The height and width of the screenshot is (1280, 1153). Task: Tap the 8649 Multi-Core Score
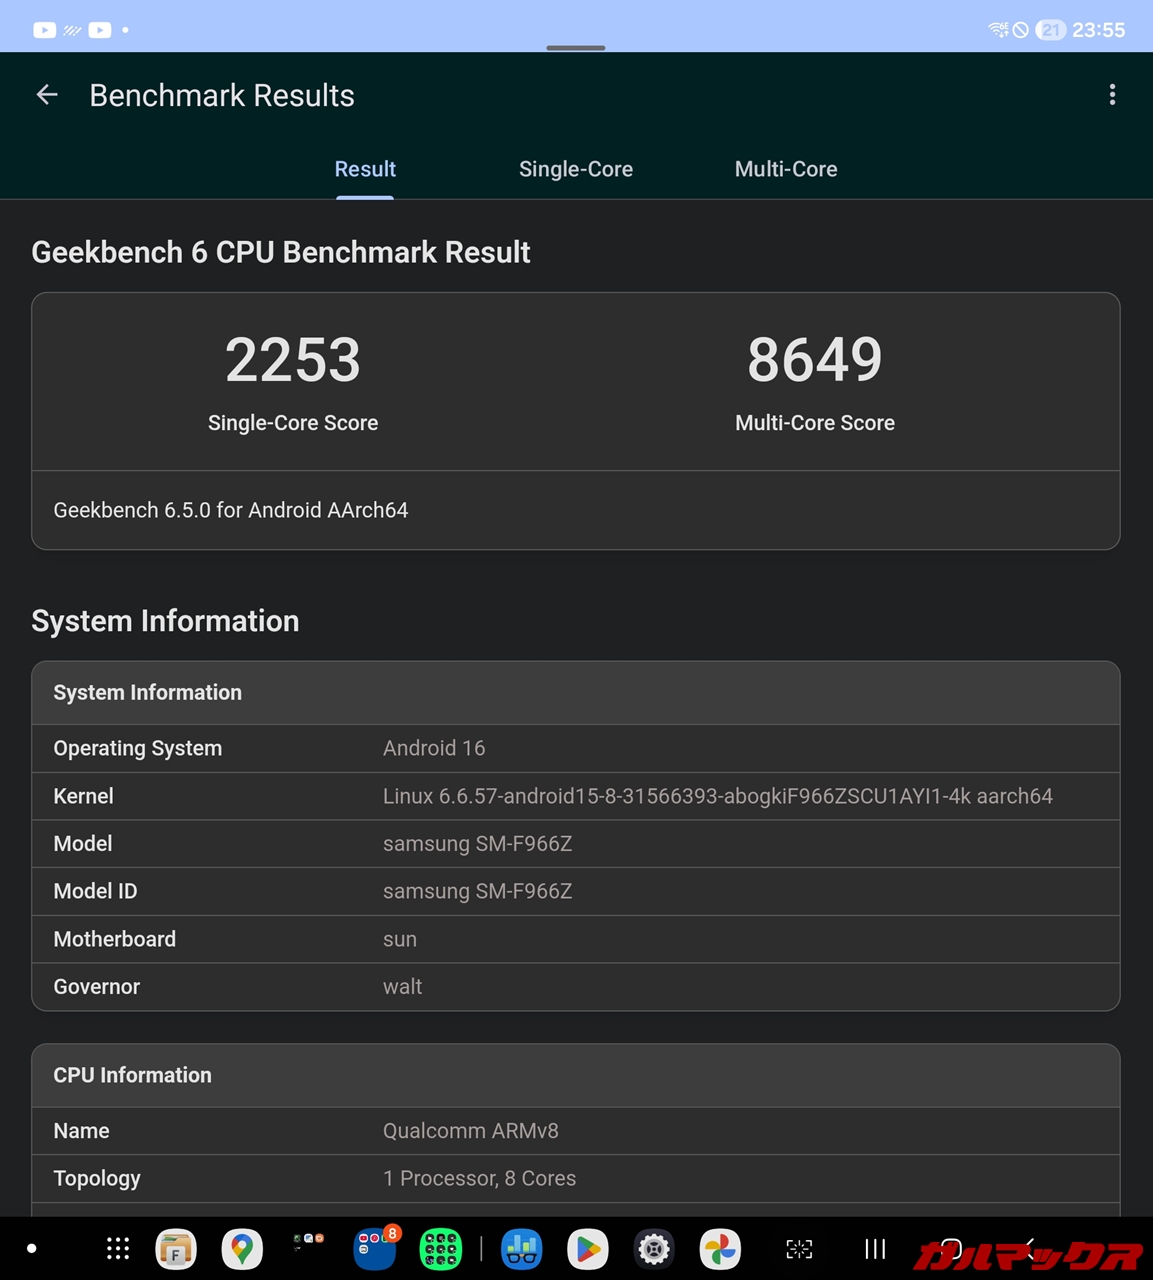point(815,360)
